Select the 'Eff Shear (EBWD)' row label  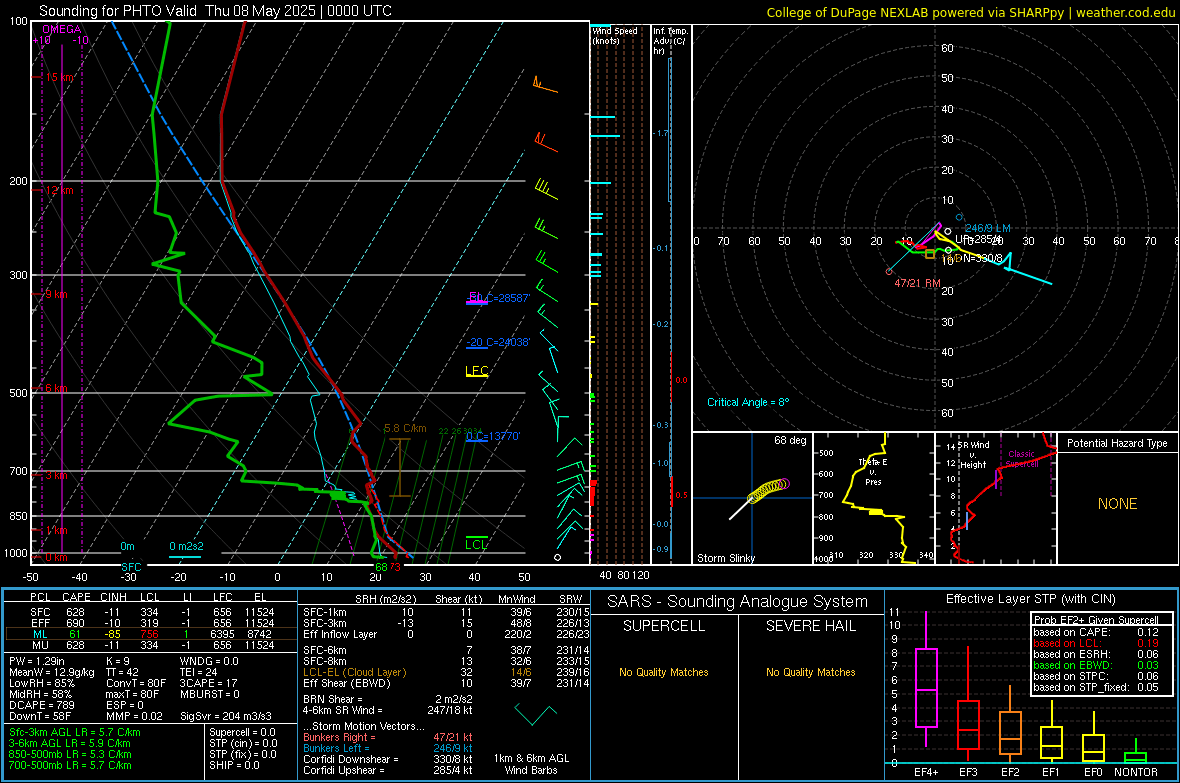click(347, 683)
